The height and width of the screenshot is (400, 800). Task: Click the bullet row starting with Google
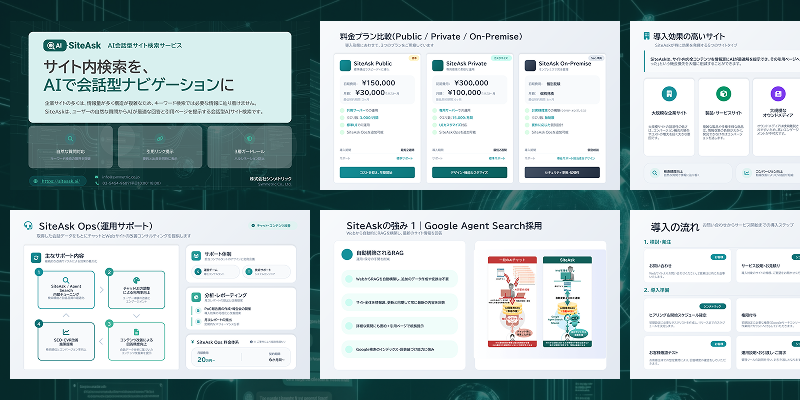[399, 349]
